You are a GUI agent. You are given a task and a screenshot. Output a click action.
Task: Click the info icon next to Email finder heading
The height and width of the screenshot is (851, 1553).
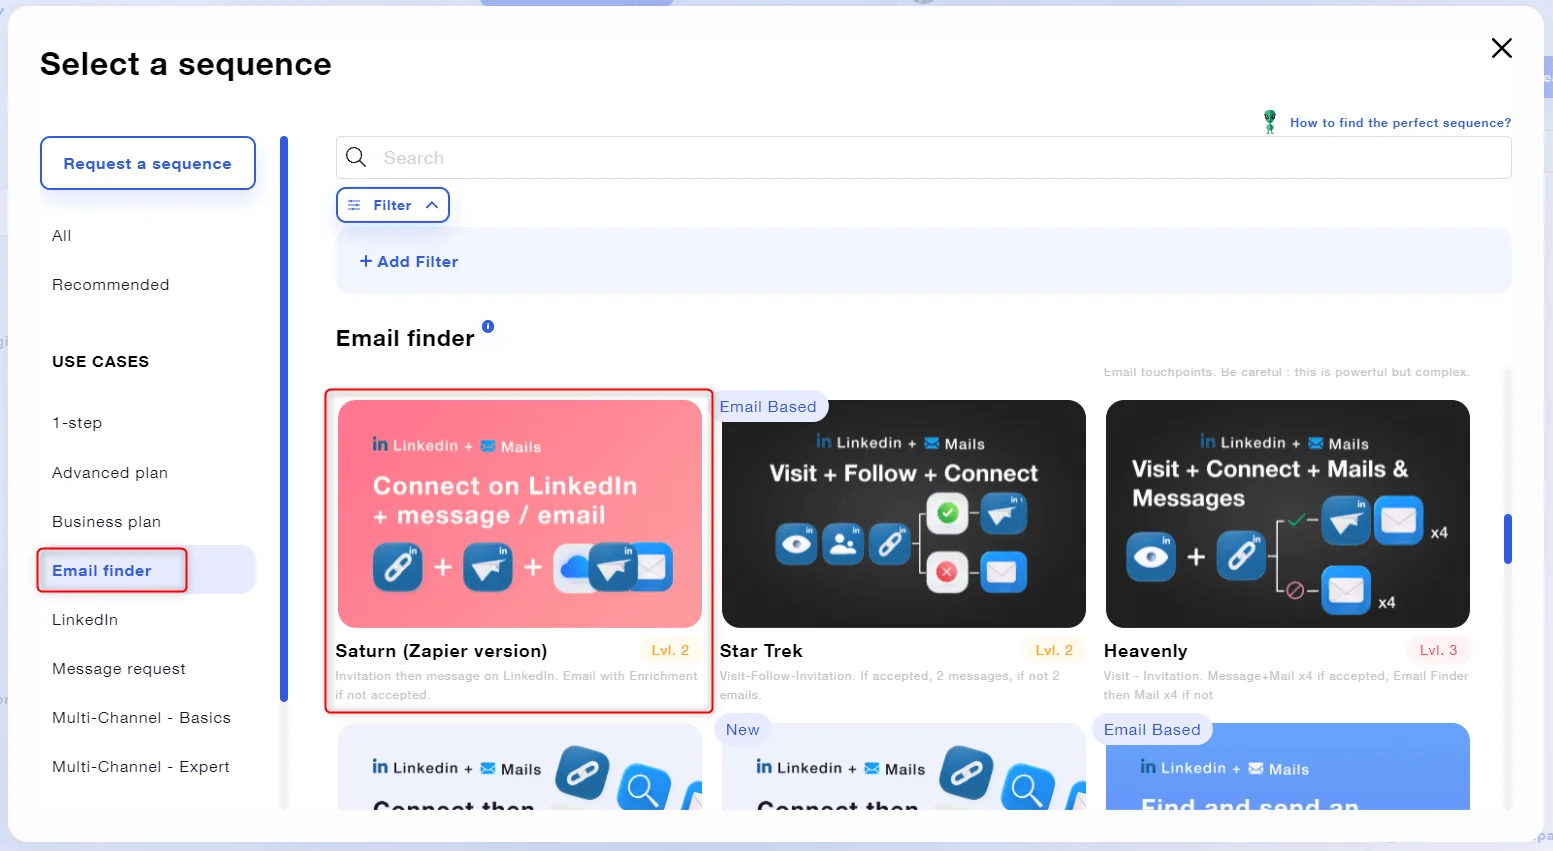pos(488,326)
